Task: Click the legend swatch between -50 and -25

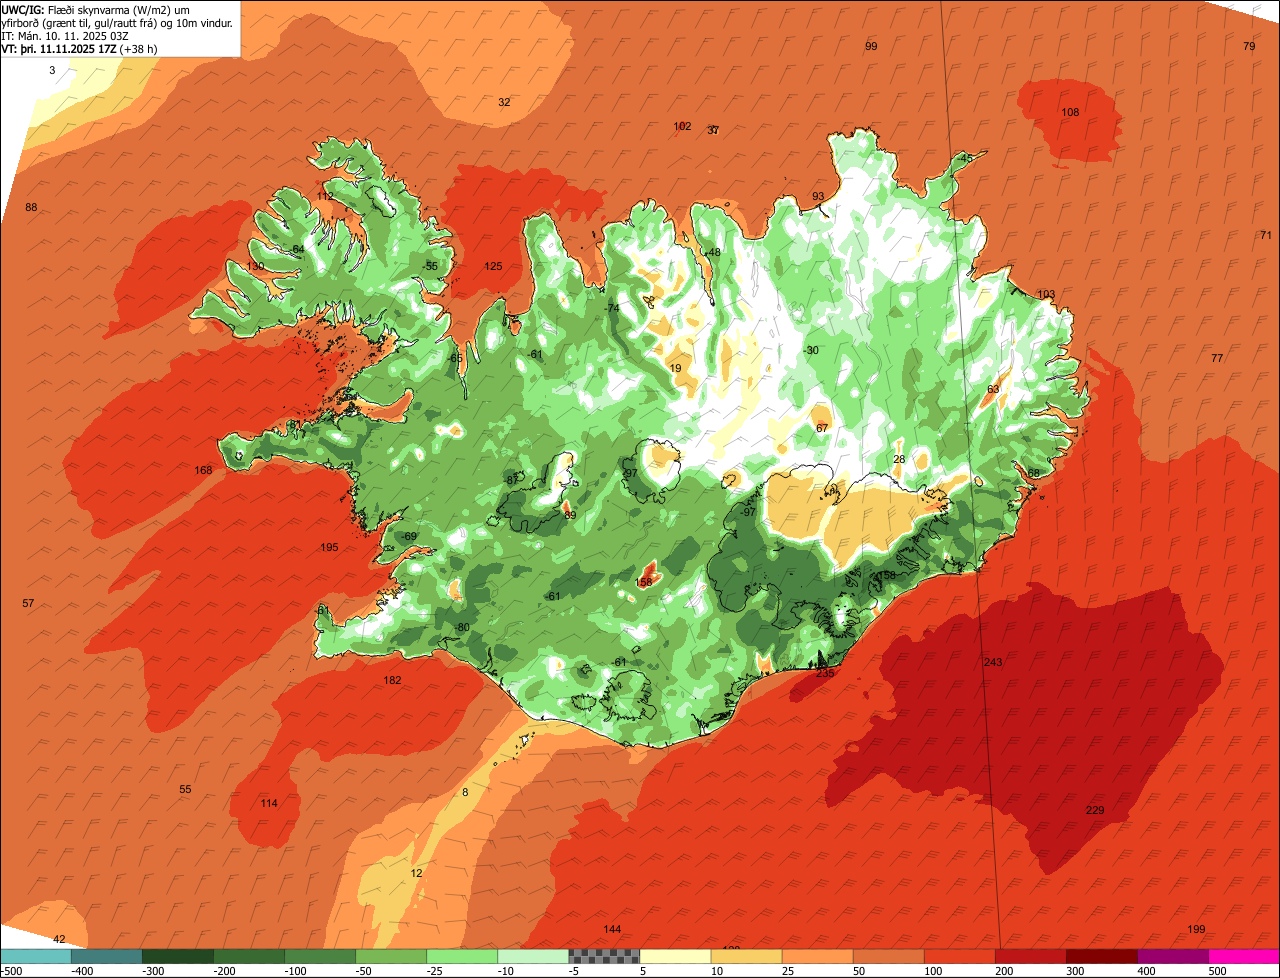Action: pos(391,956)
